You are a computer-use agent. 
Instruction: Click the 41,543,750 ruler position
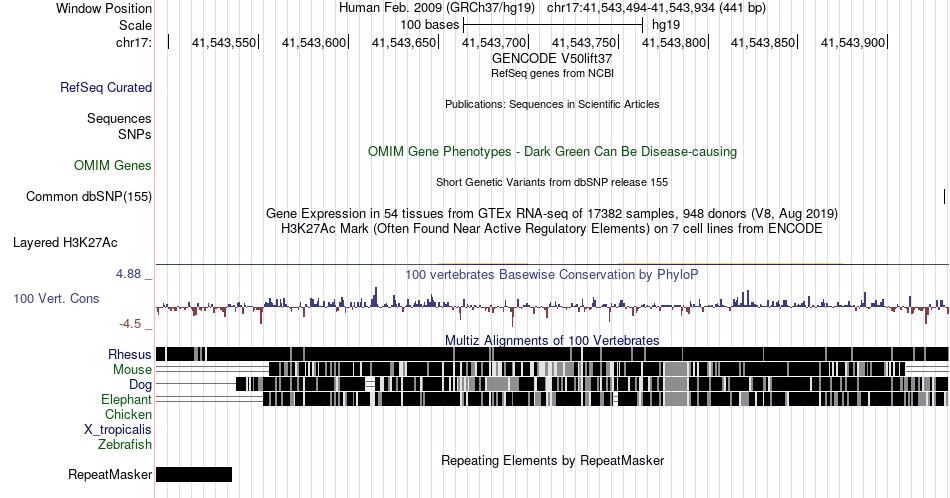point(584,42)
